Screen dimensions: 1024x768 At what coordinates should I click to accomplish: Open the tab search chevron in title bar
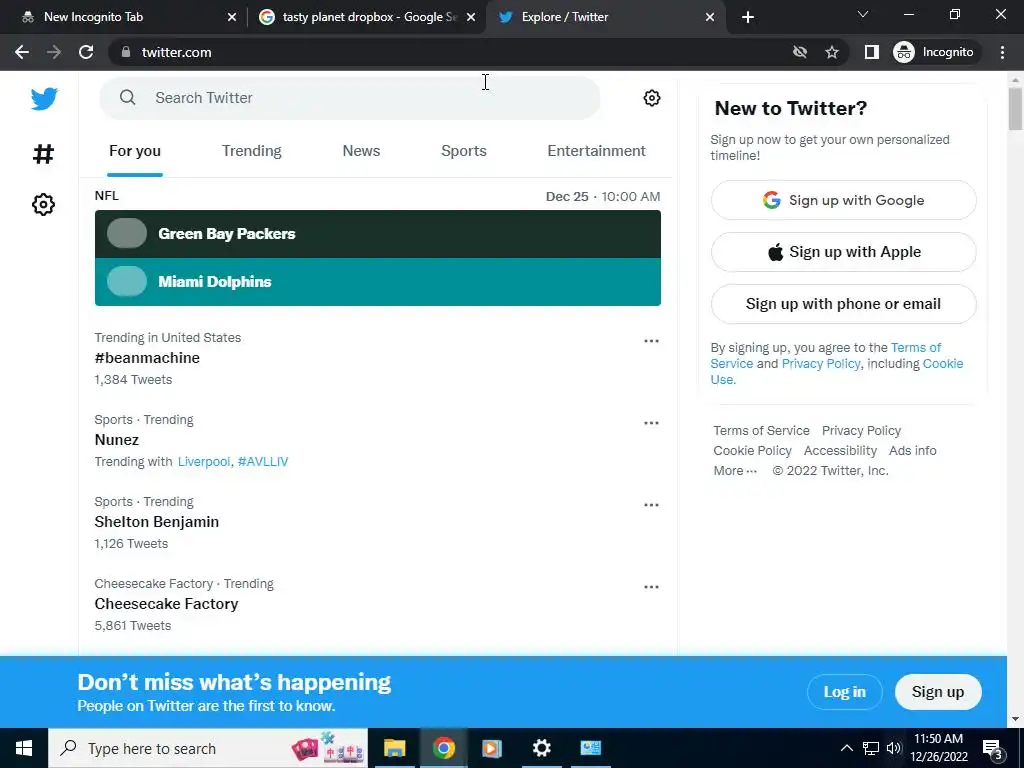coord(863,14)
